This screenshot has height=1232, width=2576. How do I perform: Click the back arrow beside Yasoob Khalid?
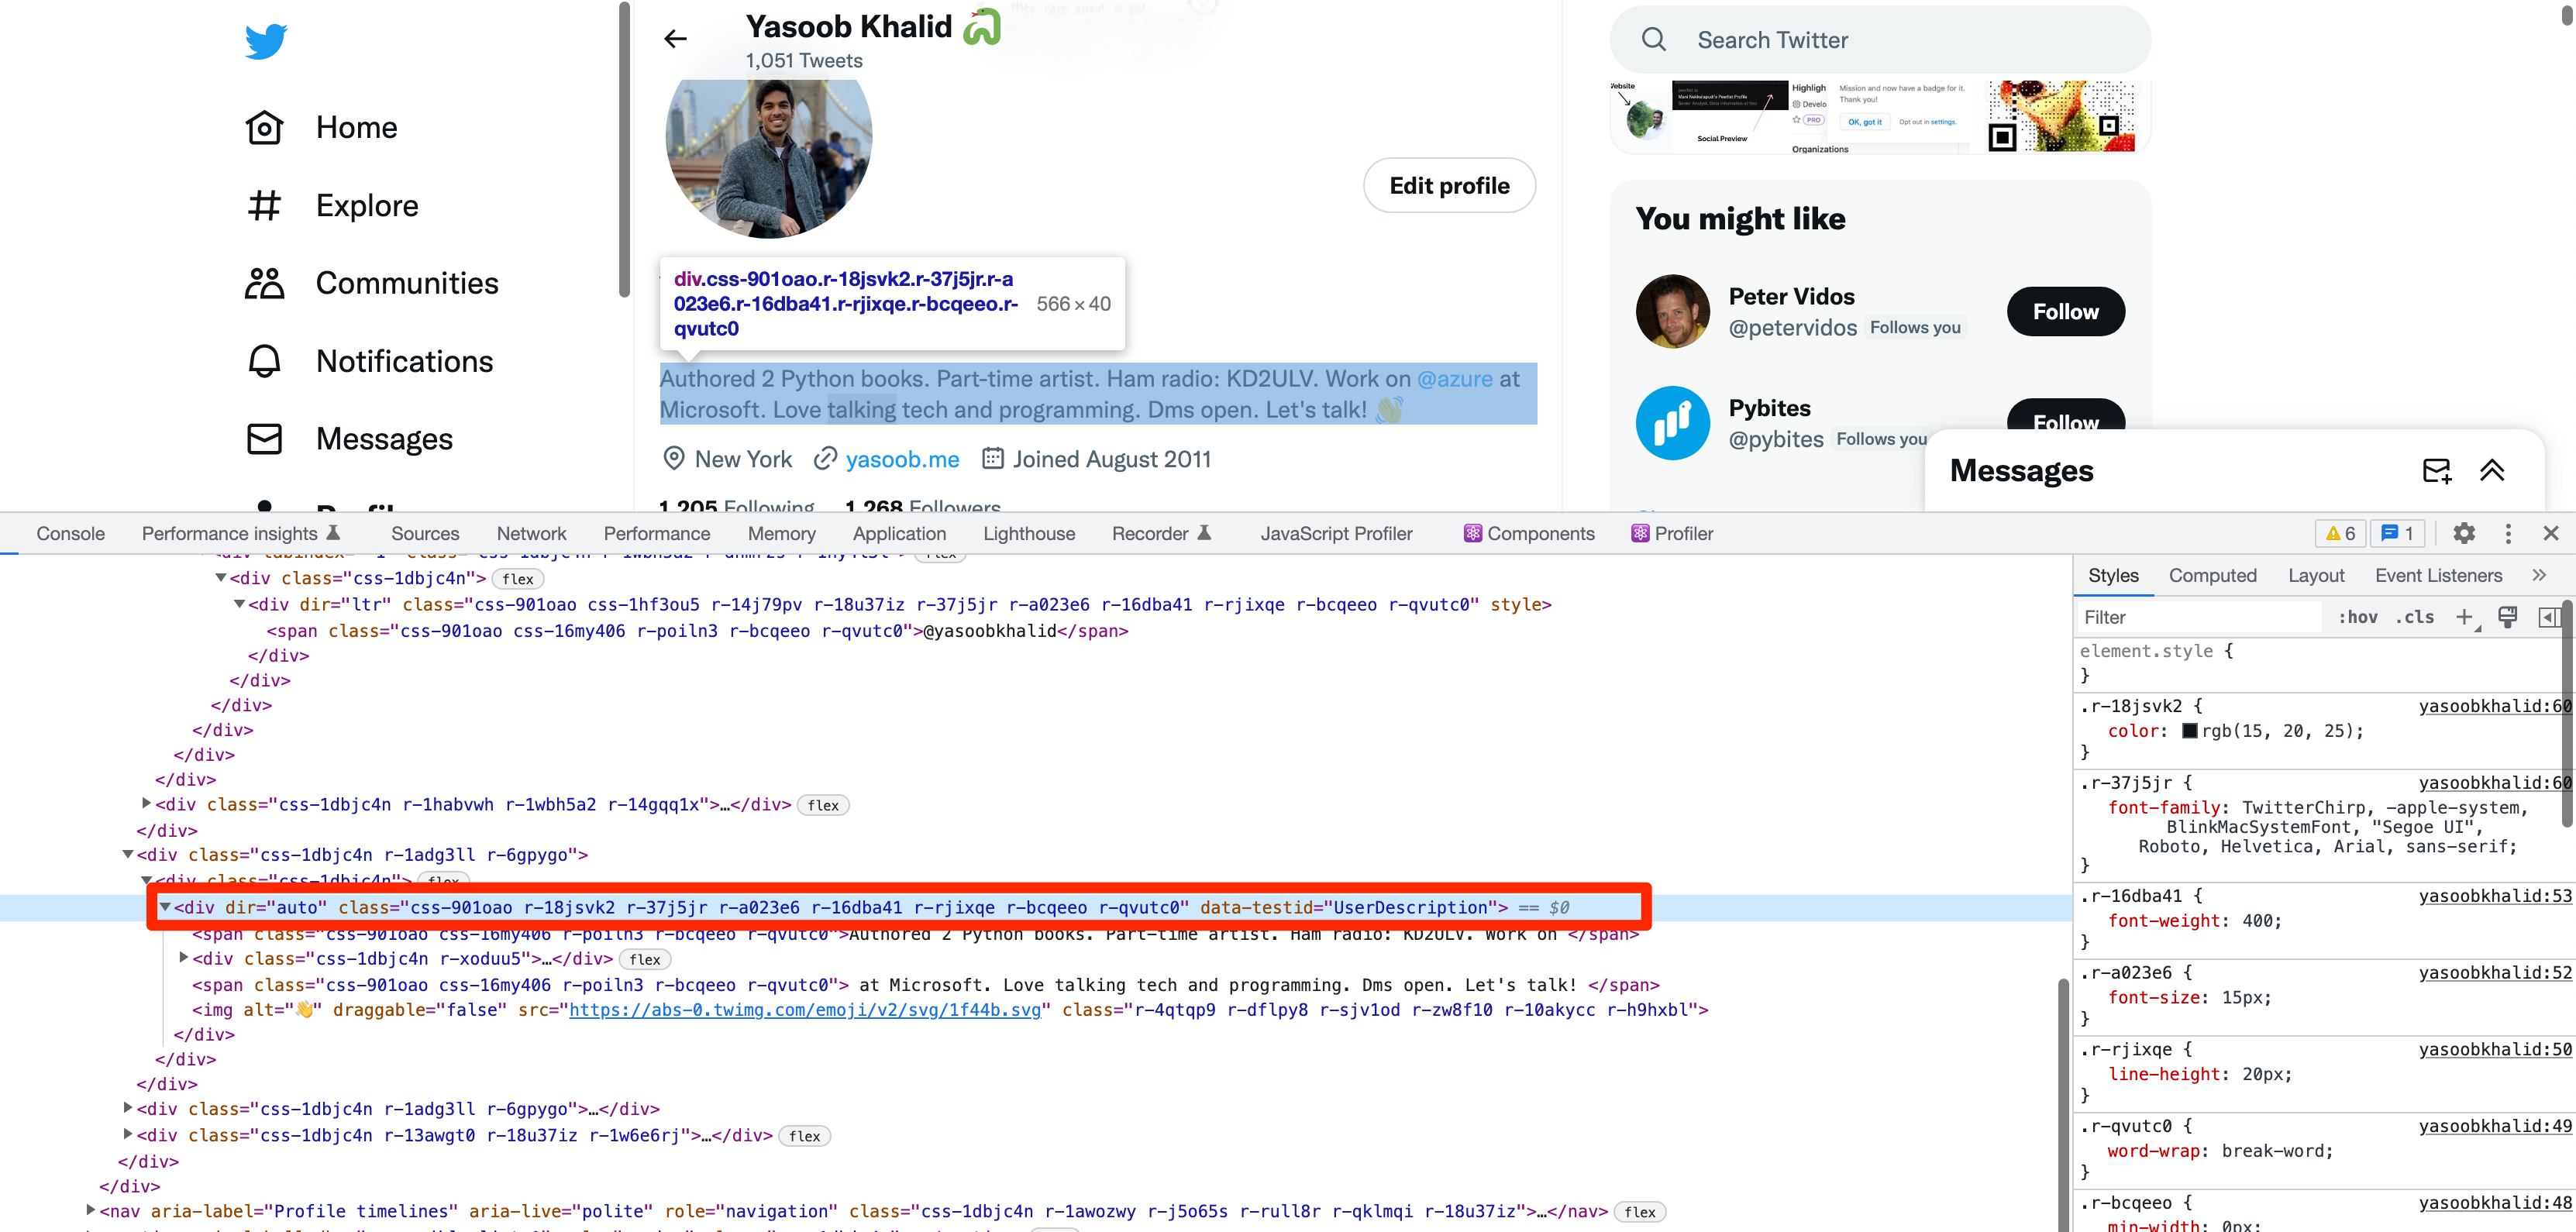(676, 39)
